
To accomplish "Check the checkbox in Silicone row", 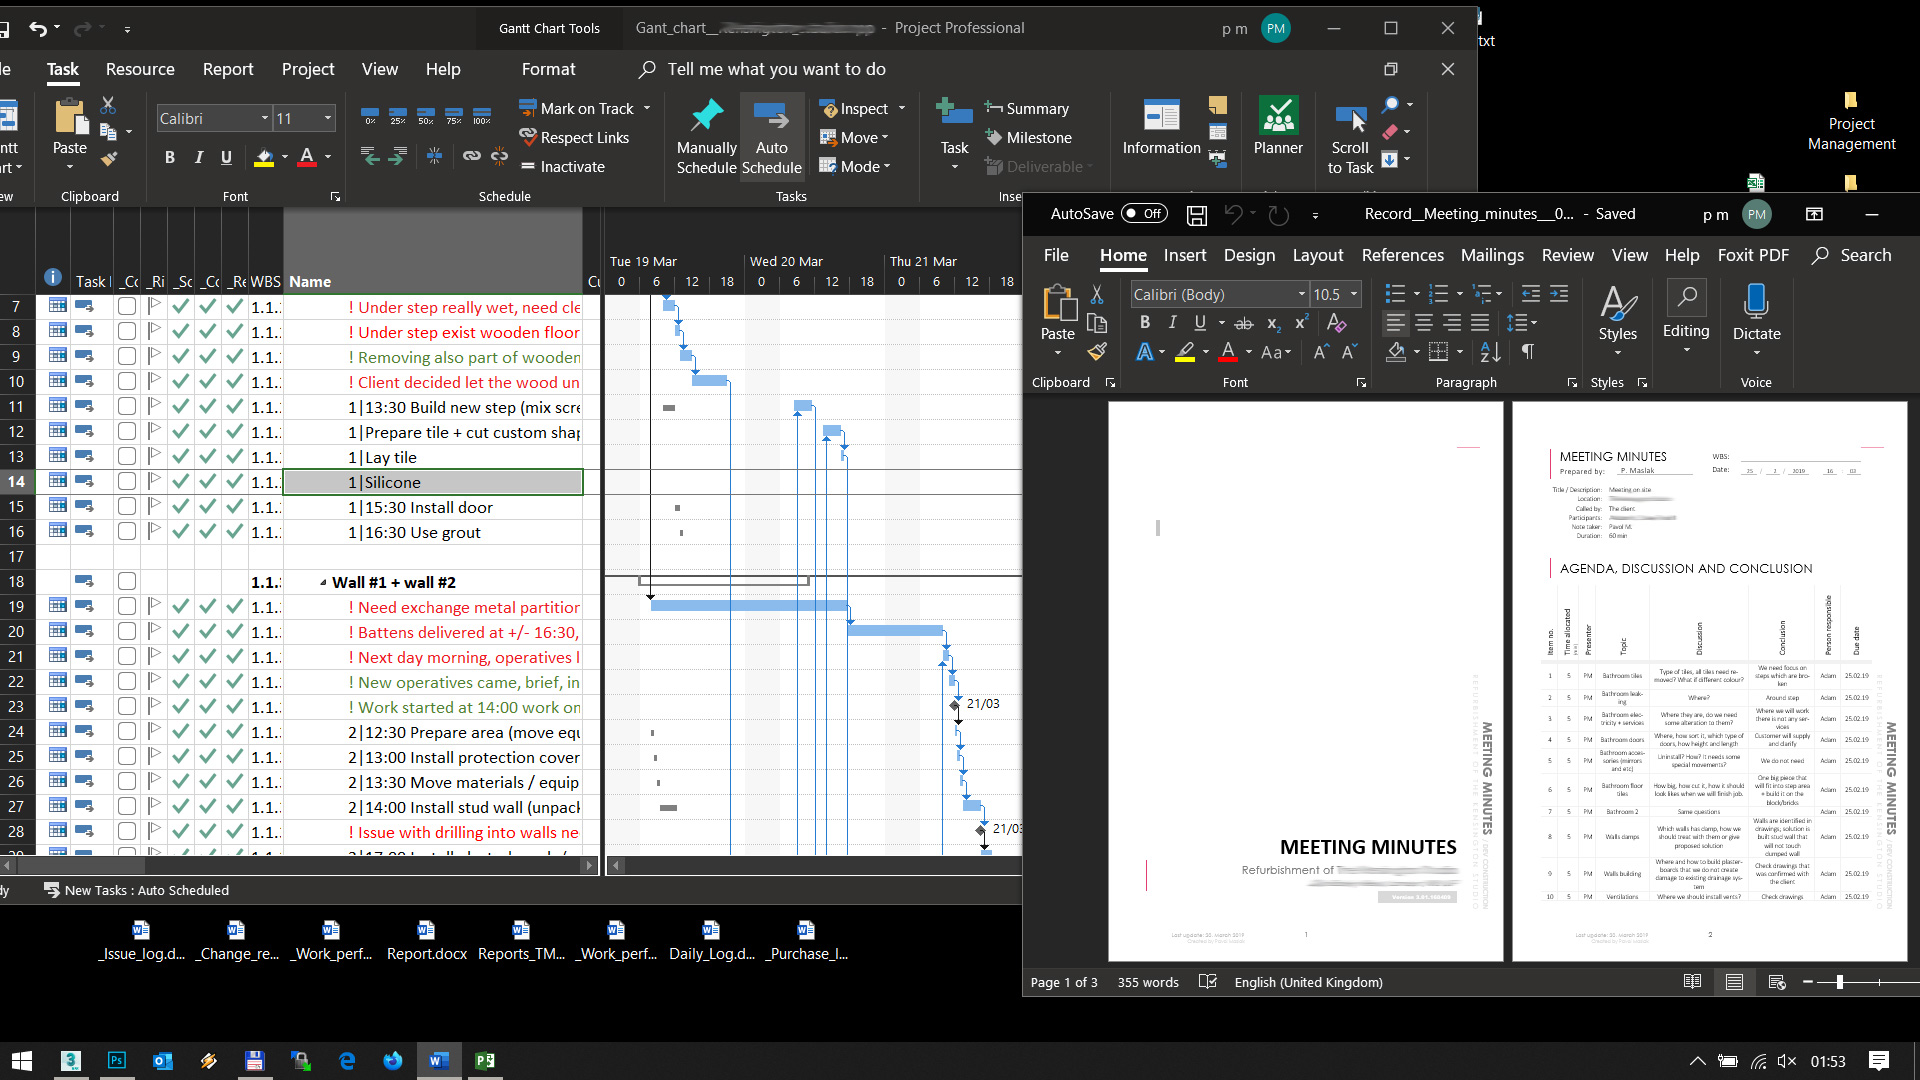I will (x=127, y=482).
